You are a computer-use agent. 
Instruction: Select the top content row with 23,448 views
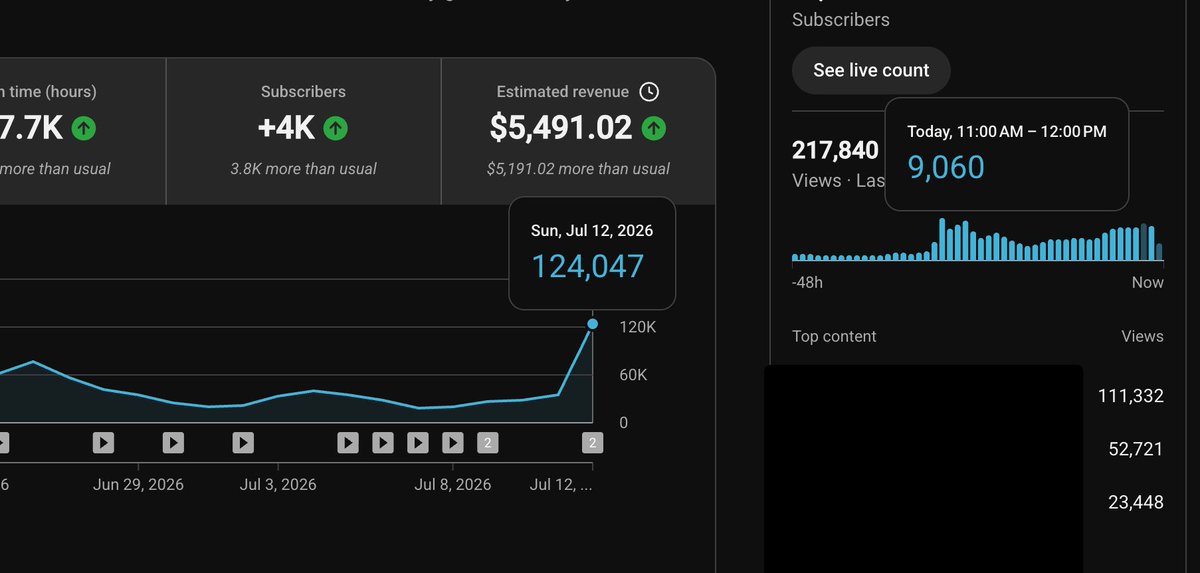964,503
